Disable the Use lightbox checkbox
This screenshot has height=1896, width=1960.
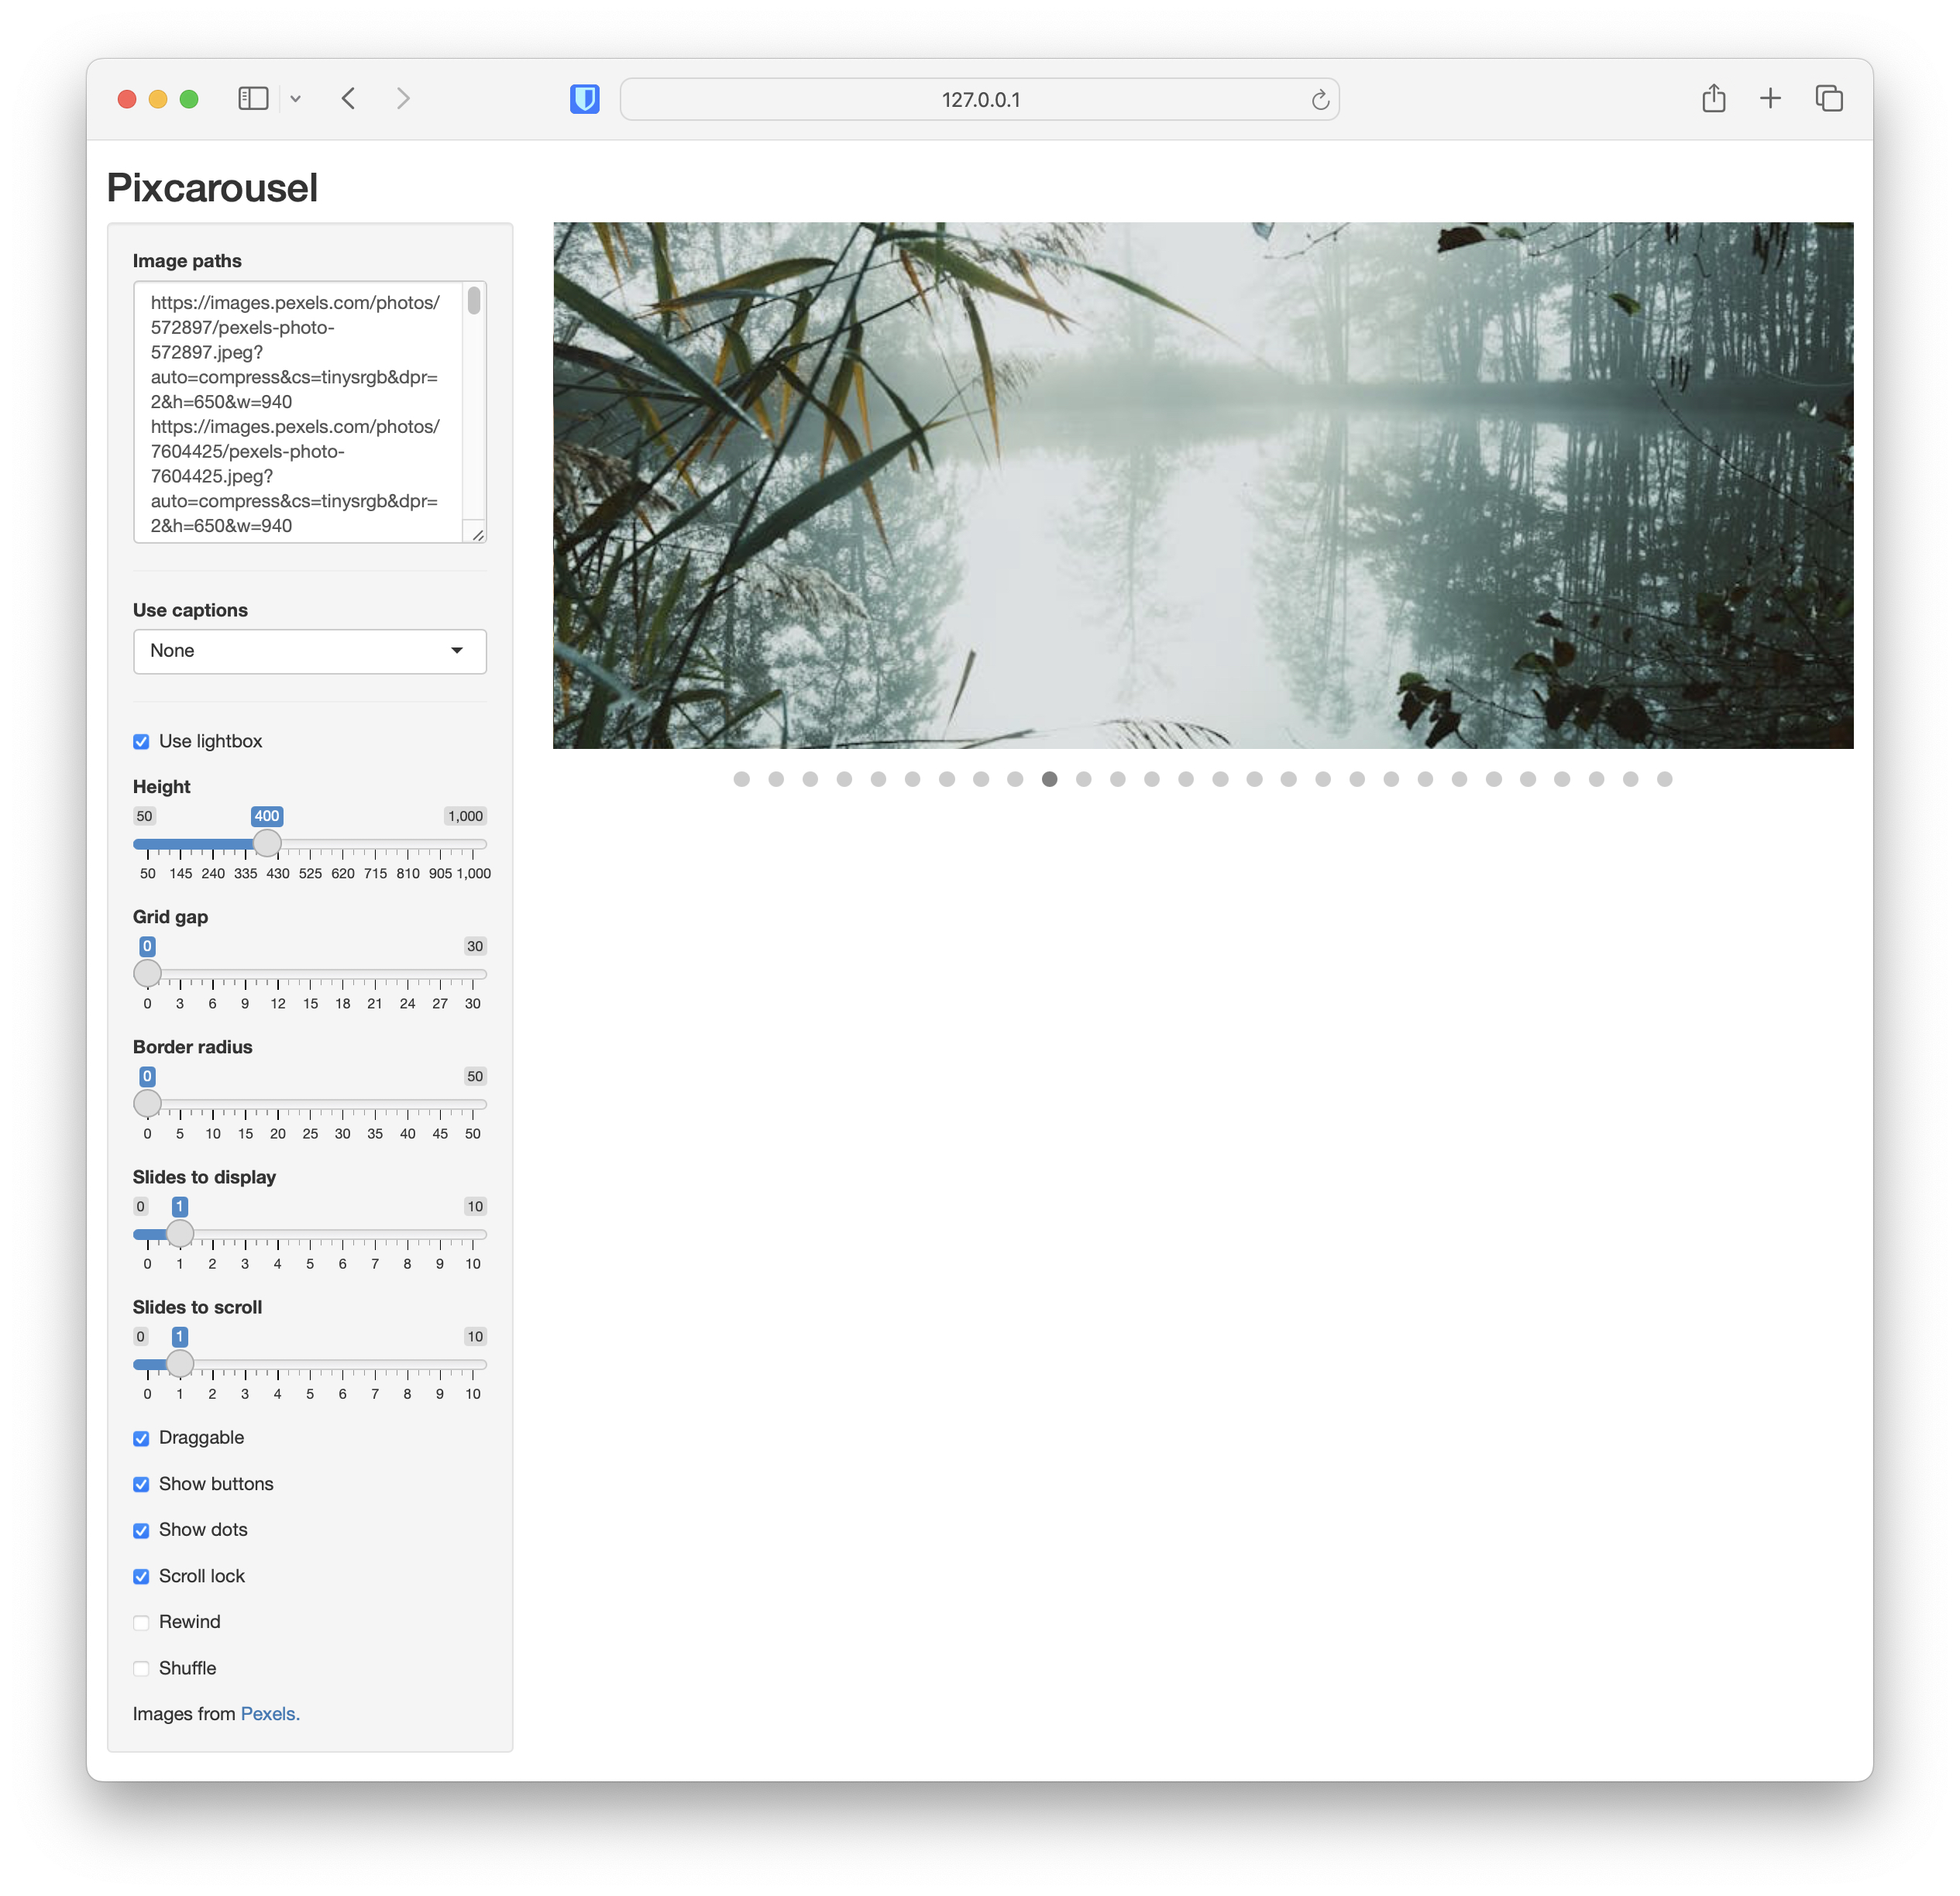pos(141,741)
